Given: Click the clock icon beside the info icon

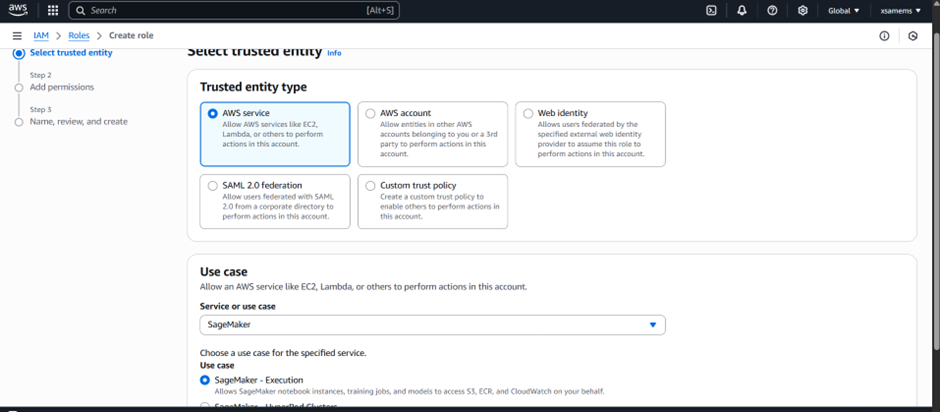Looking at the screenshot, I should coord(913,36).
